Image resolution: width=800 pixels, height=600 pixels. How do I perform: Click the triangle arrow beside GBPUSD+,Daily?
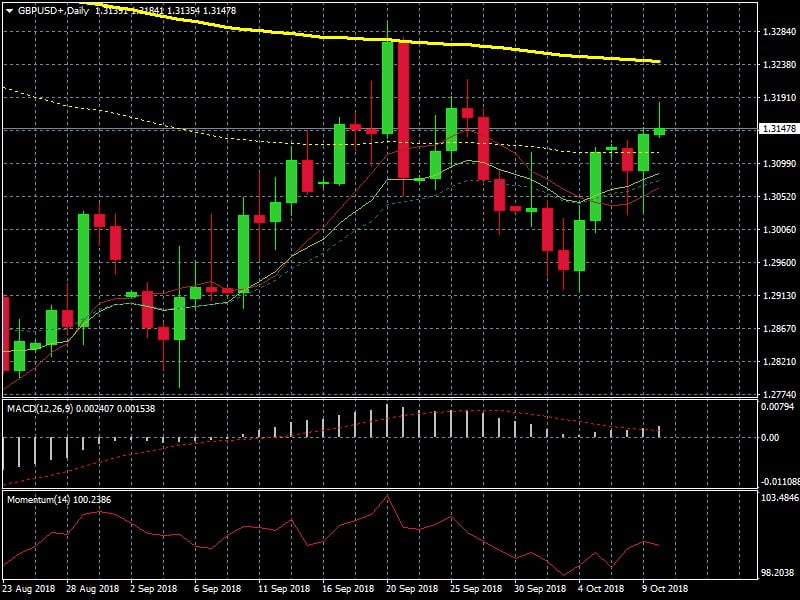pyautogui.click(x=10, y=10)
